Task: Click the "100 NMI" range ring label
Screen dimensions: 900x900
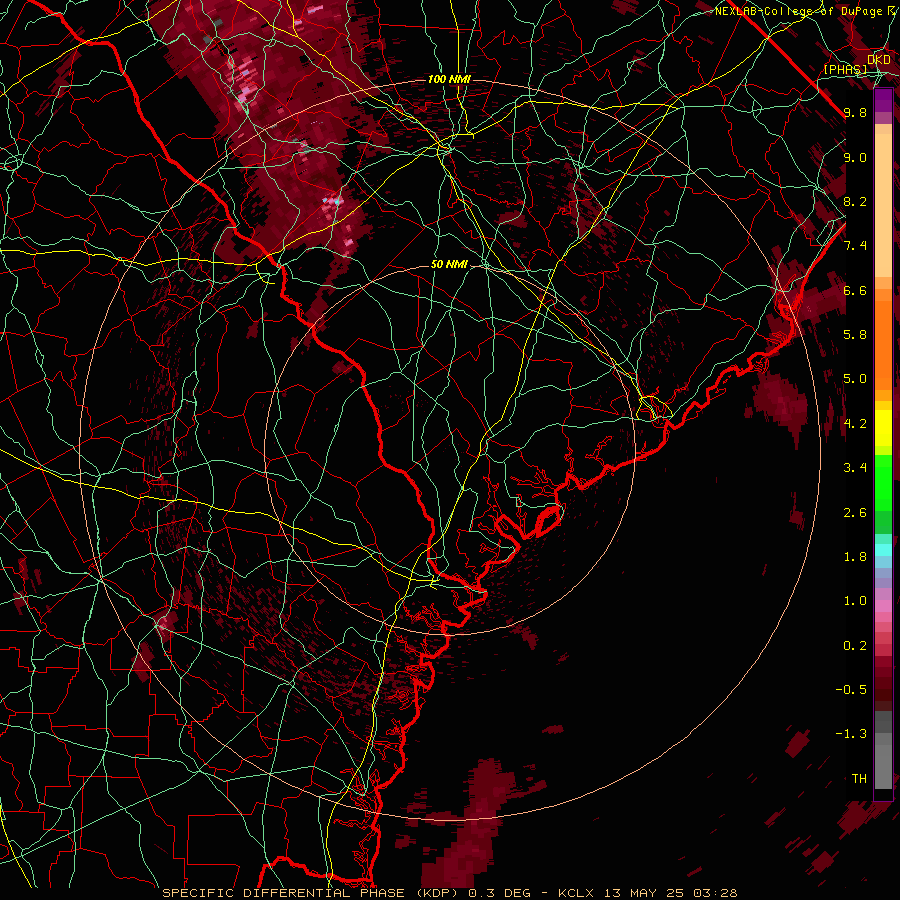Action: coord(449,79)
